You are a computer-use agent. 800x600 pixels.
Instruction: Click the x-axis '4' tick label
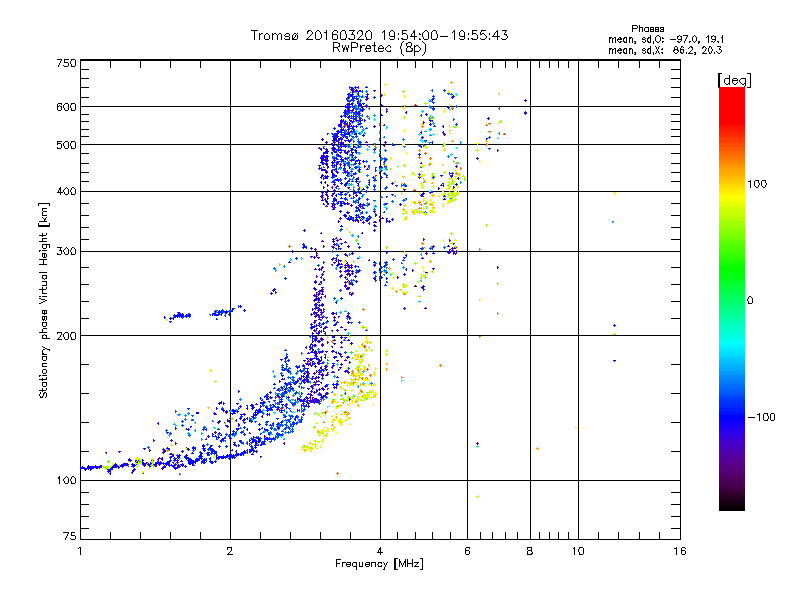tap(380, 551)
